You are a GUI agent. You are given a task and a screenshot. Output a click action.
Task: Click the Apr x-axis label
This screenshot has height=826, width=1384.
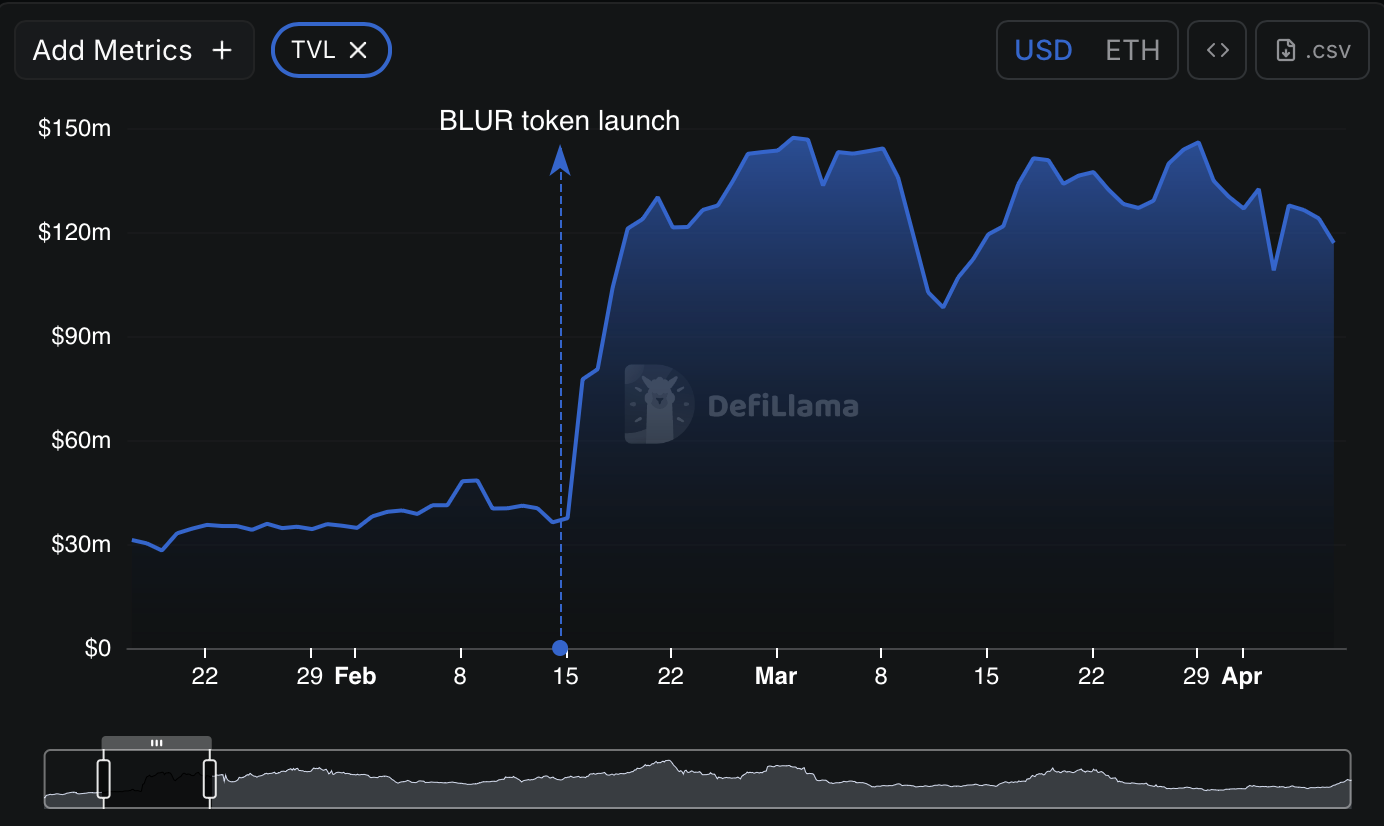click(1242, 676)
